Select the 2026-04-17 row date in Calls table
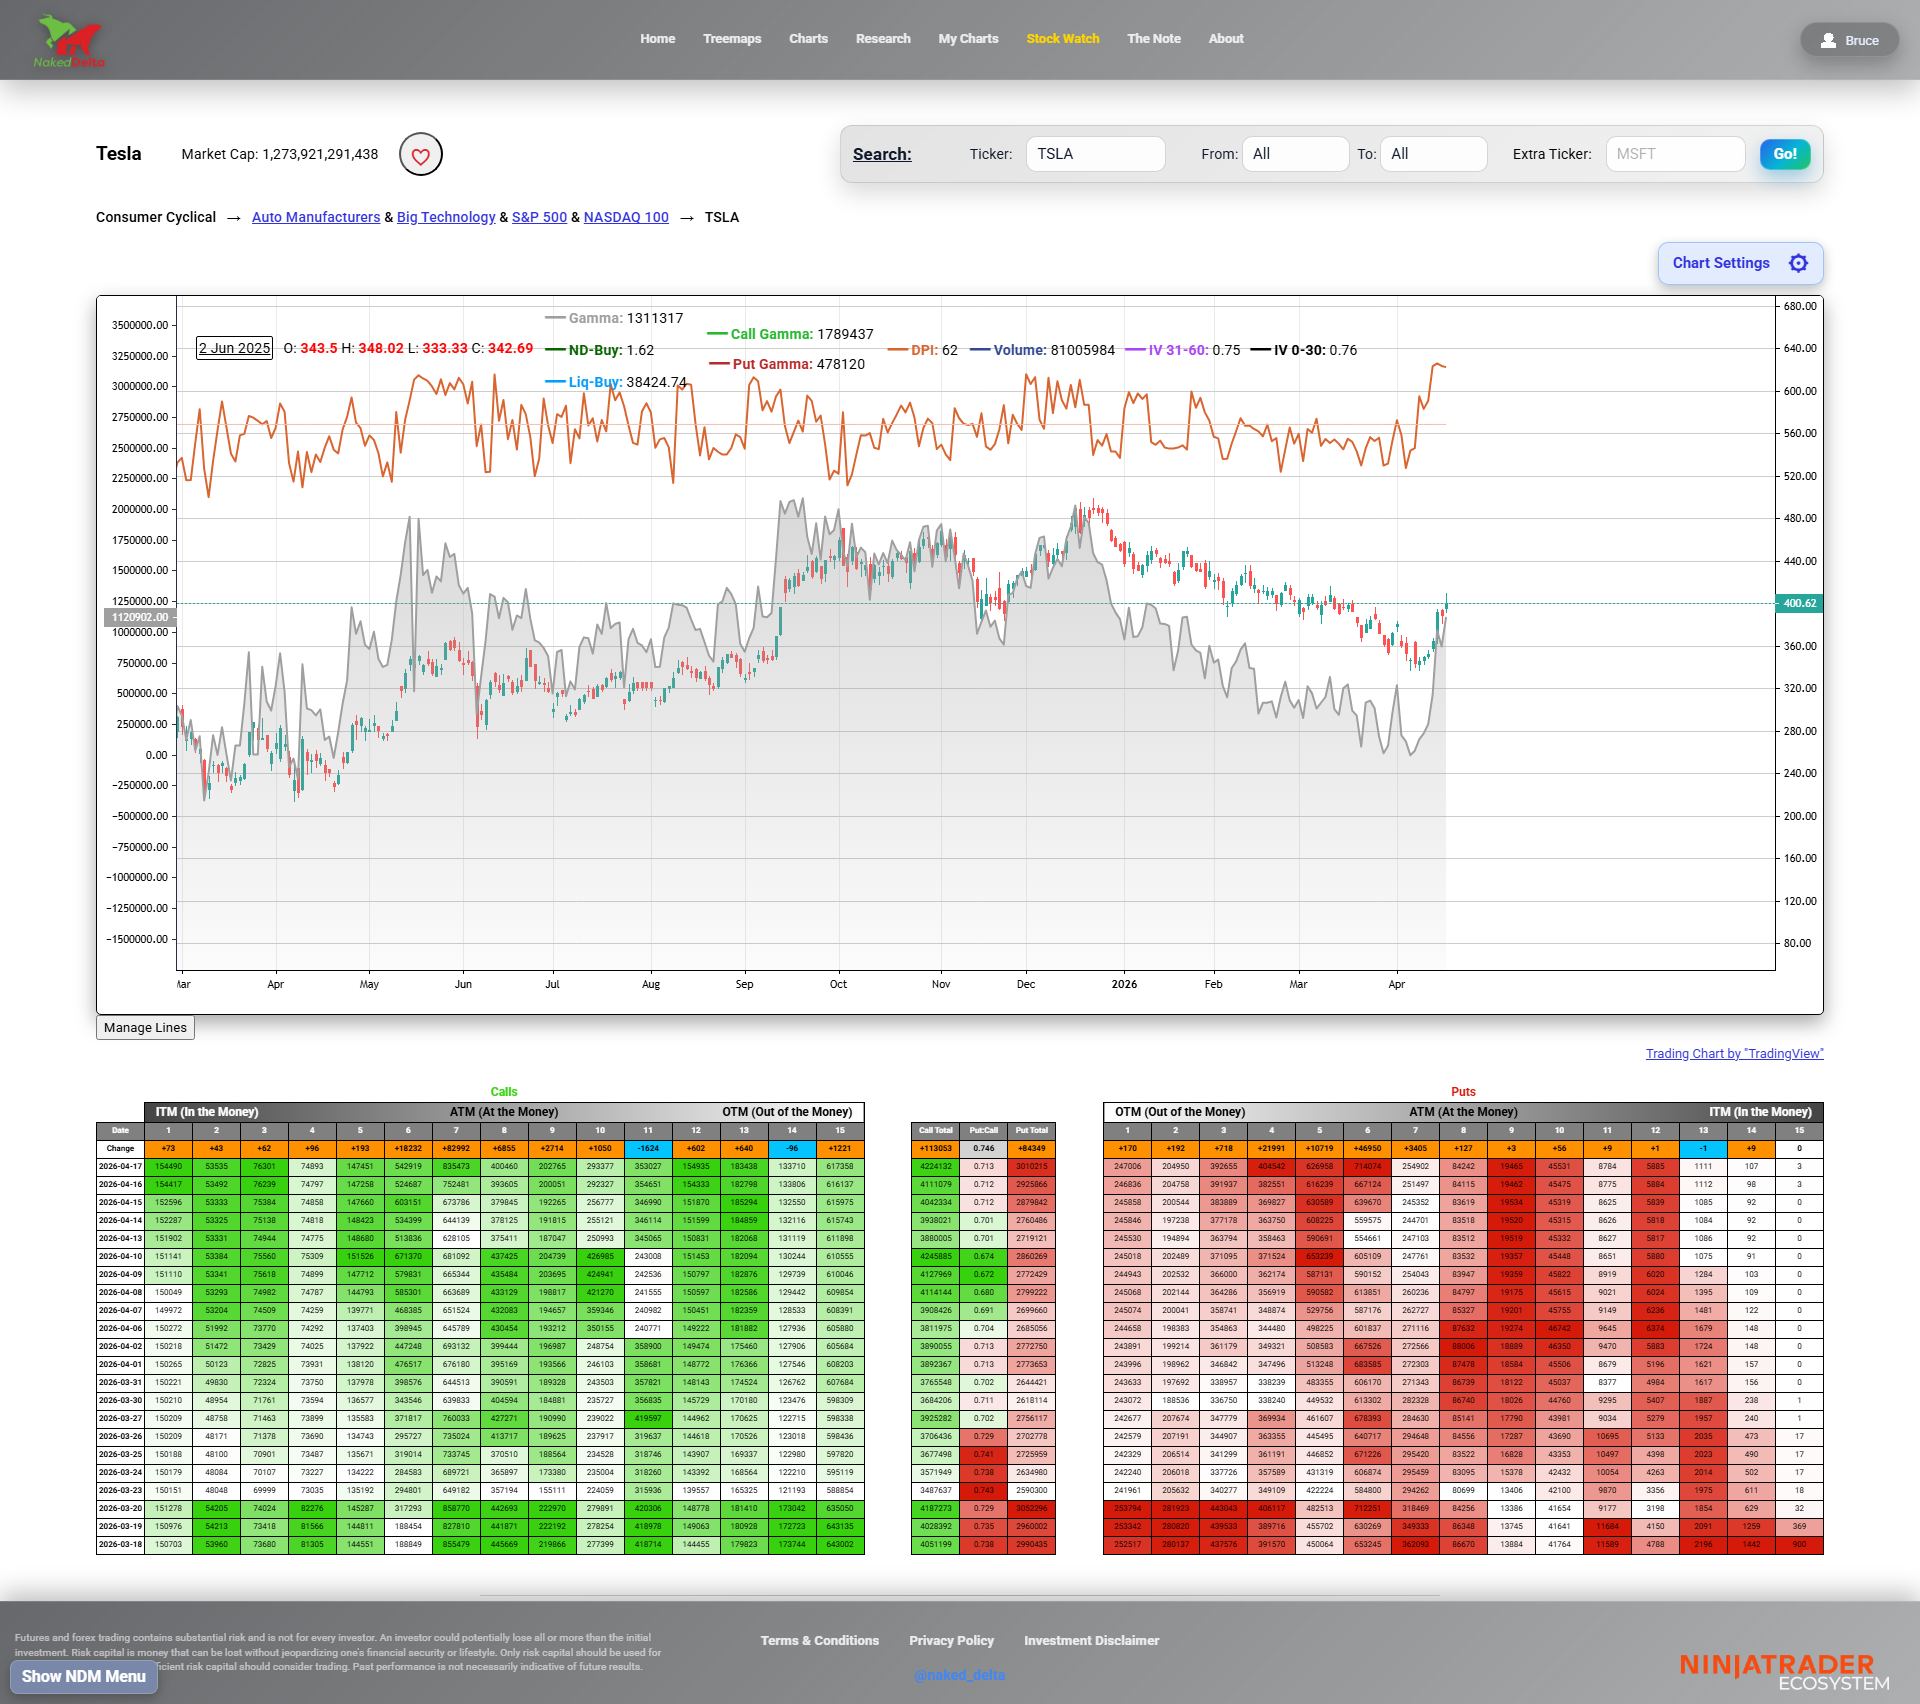 pyautogui.click(x=120, y=1166)
